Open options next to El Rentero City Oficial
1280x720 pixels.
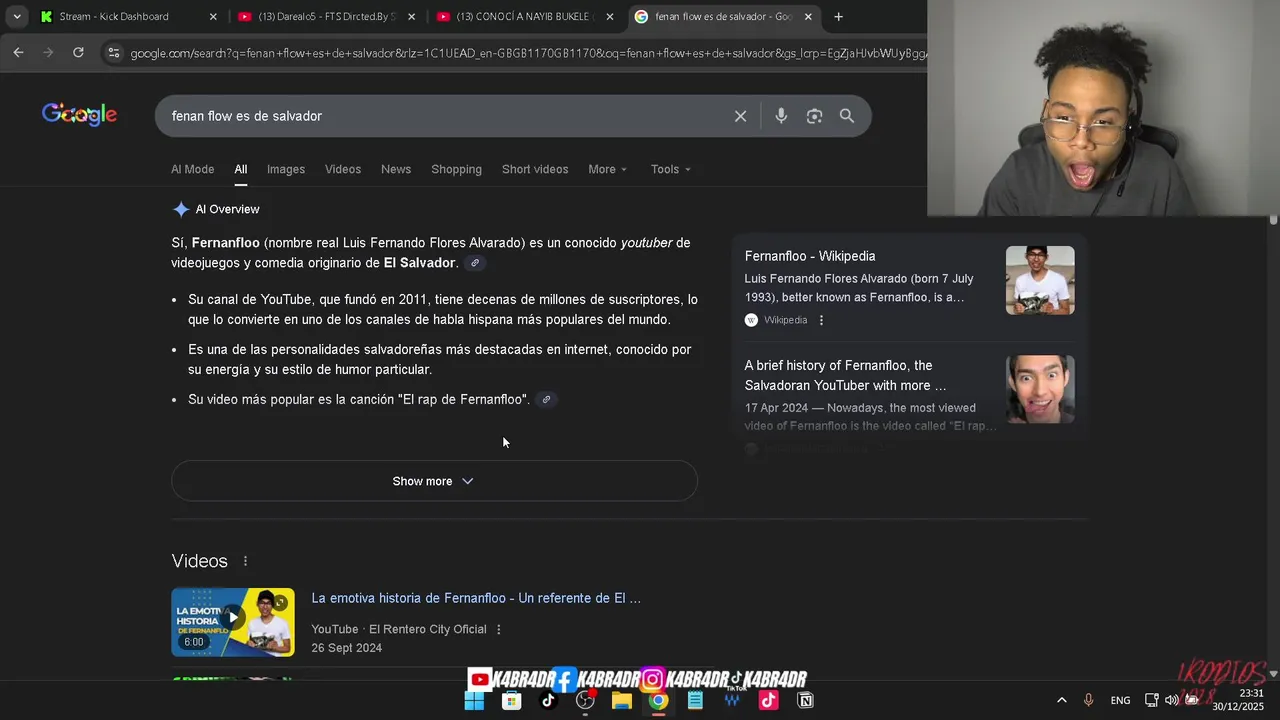tap(498, 629)
